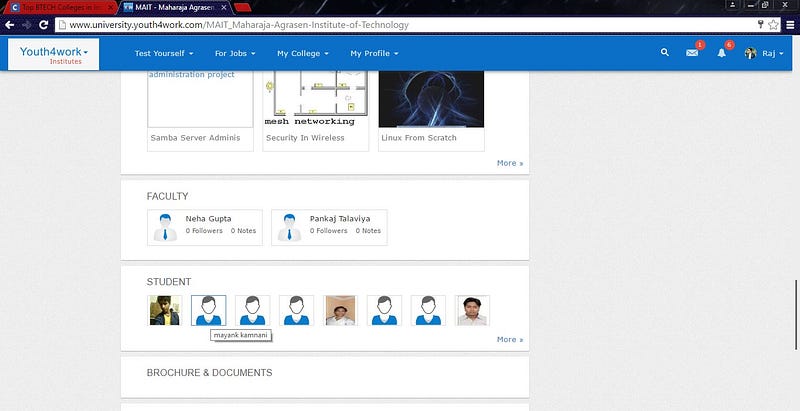Screen dimensions: 800x411
Task: Click the BROCHURE & DOCUMENTS heading
Action: coord(209,373)
